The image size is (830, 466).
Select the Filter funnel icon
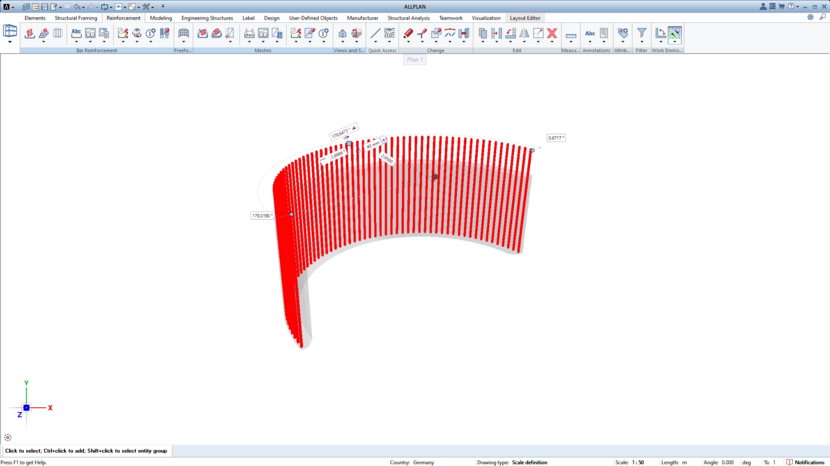click(x=642, y=33)
